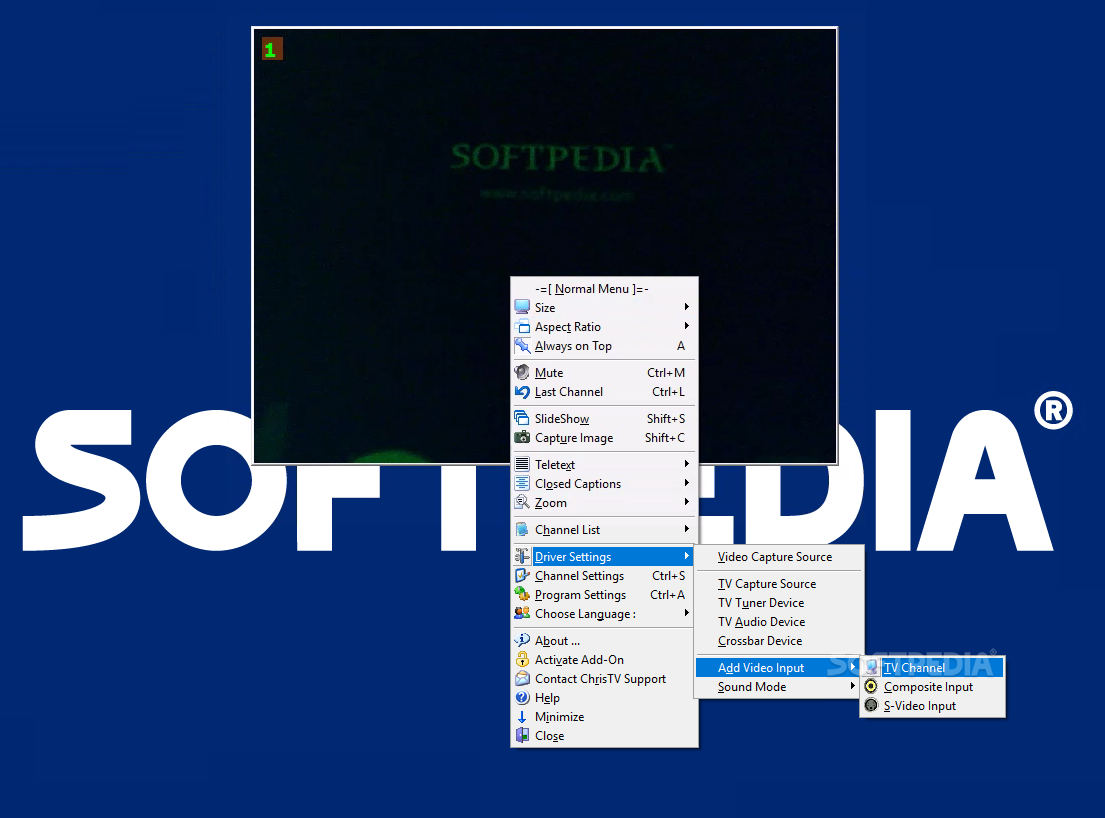
Task: Click the Help question mark icon
Action: [522, 697]
